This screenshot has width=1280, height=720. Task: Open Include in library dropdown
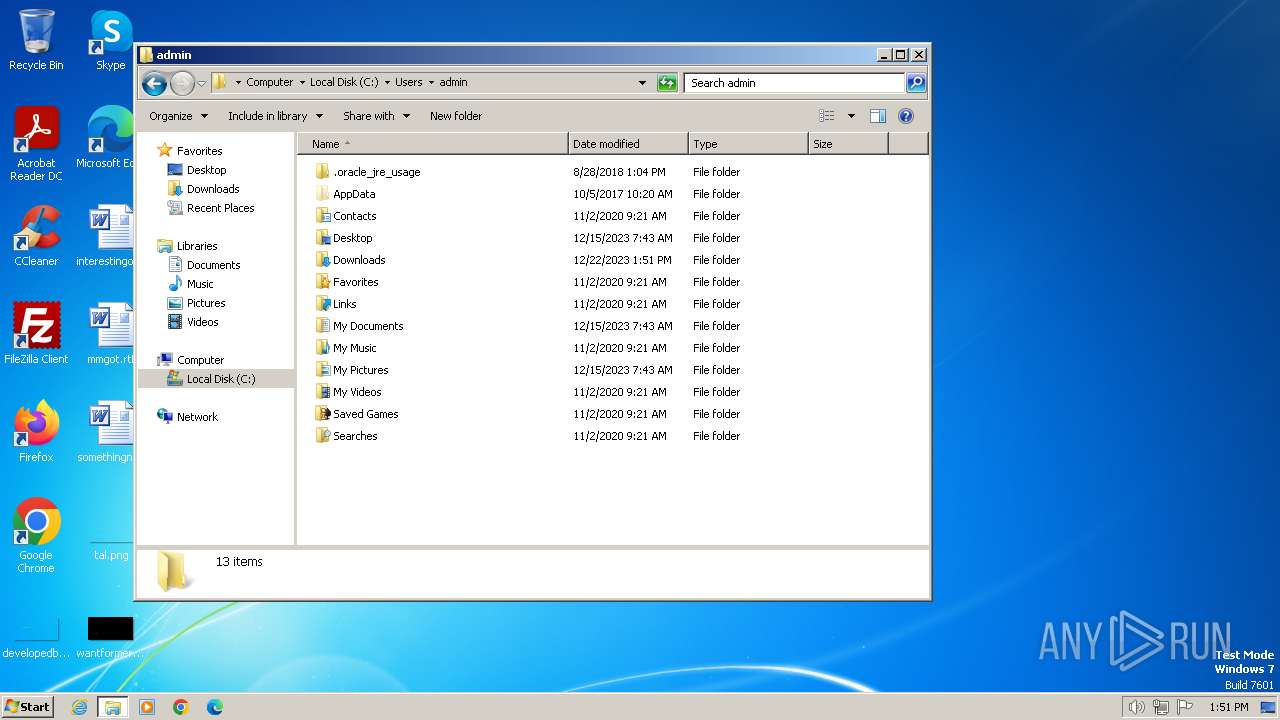click(x=275, y=116)
